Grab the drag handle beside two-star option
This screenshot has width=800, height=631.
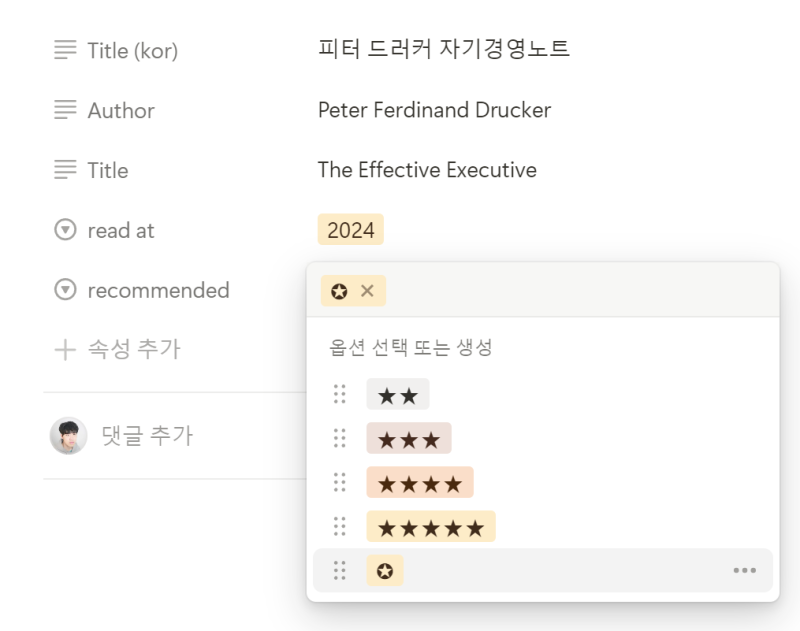[339, 394]
